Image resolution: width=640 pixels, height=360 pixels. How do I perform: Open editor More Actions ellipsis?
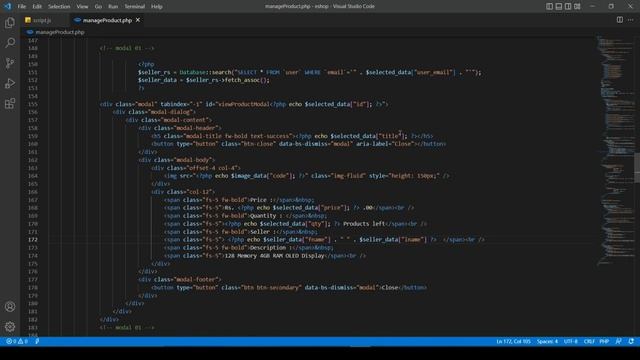tap(631, 20)
